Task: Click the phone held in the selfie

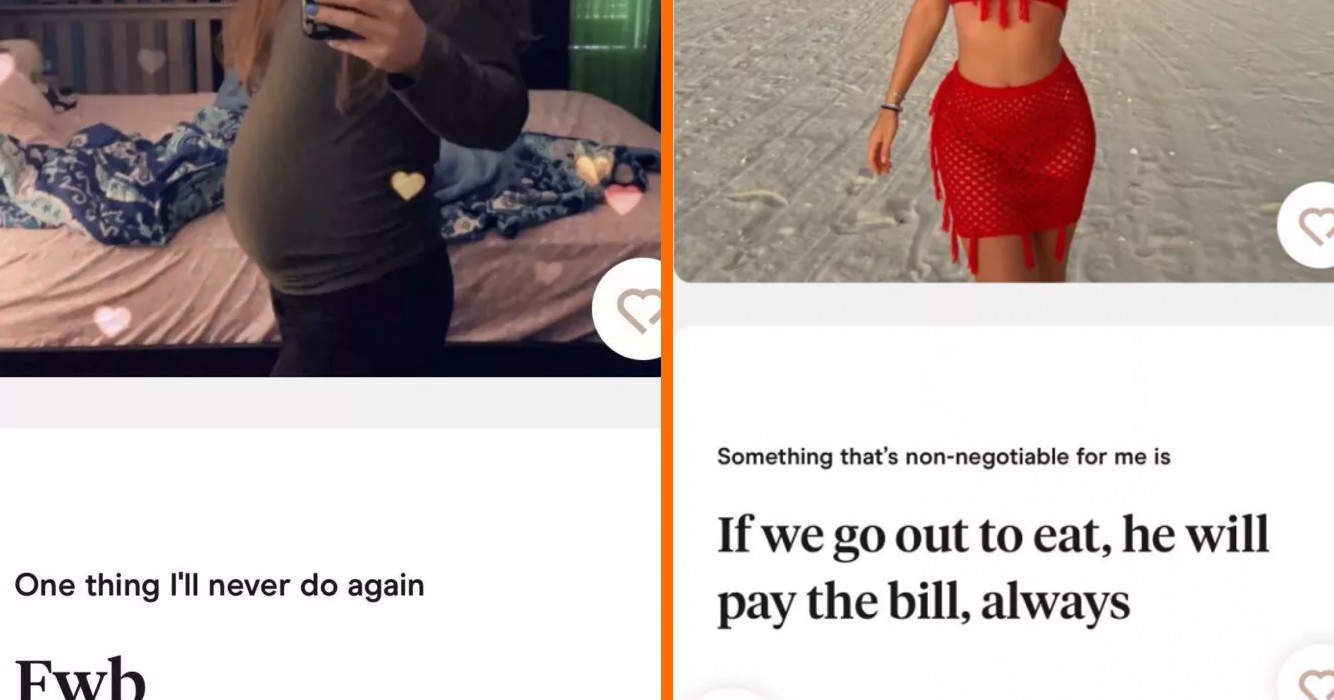Action: point(327,19)
